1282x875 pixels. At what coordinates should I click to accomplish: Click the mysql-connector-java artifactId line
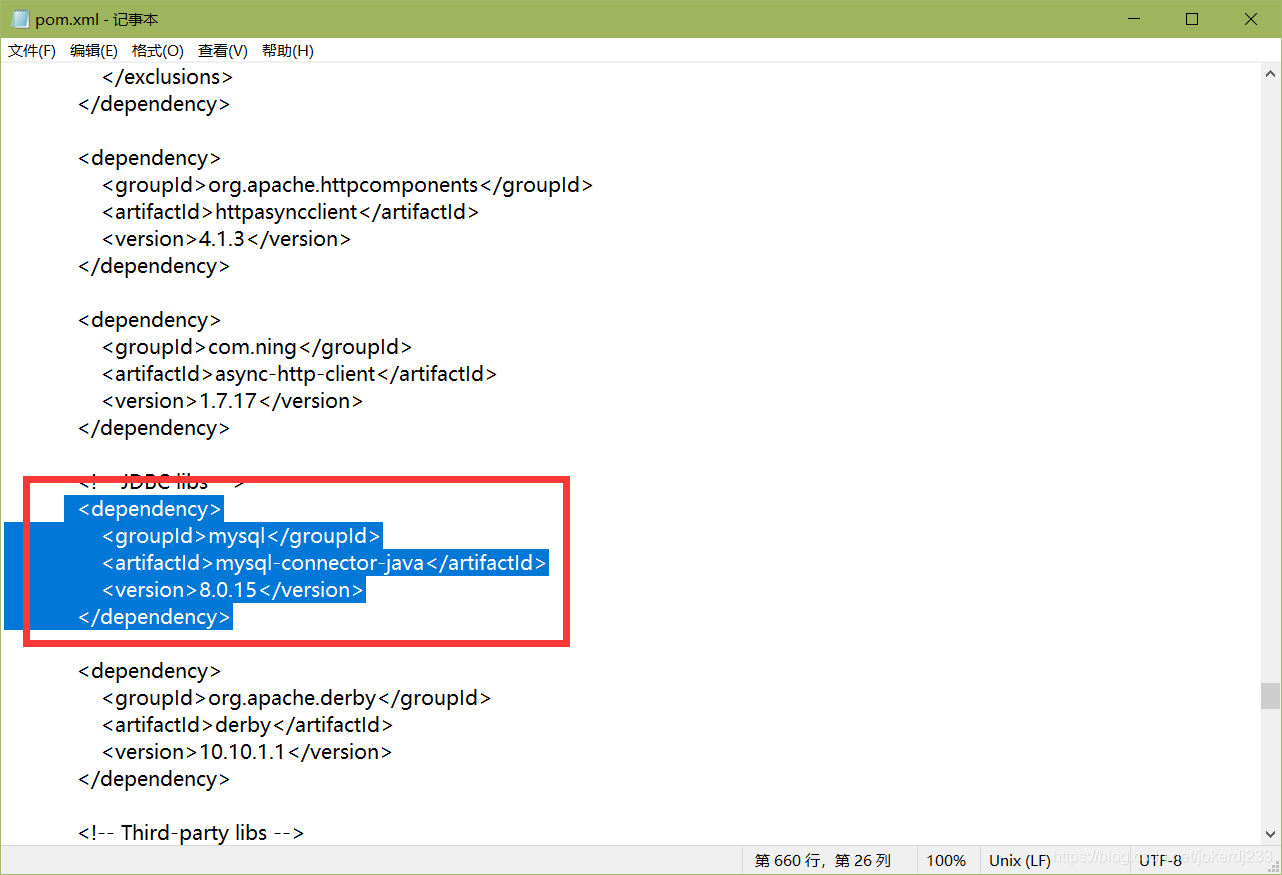[x=324, y=563]
